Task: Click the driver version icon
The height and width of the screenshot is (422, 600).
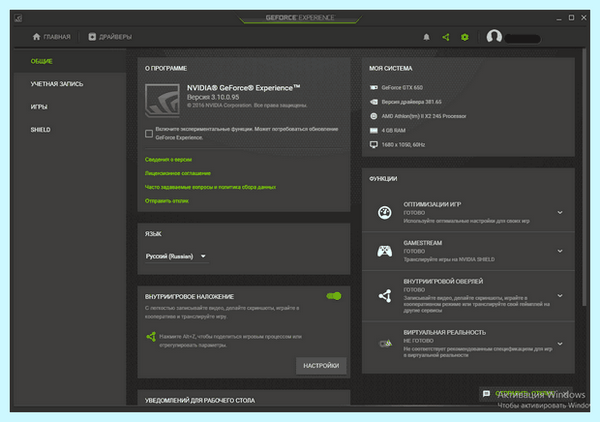Action: point(374,102)
